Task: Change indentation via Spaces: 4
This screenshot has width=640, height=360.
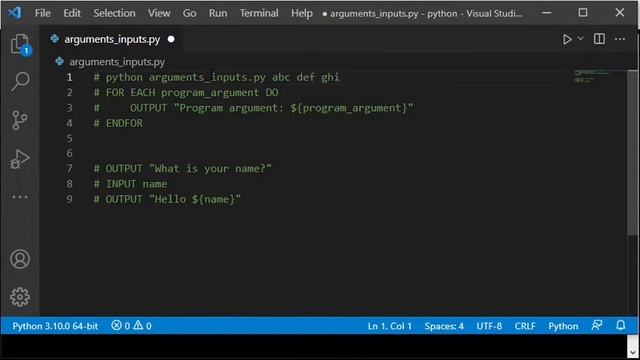Action: 444,326
